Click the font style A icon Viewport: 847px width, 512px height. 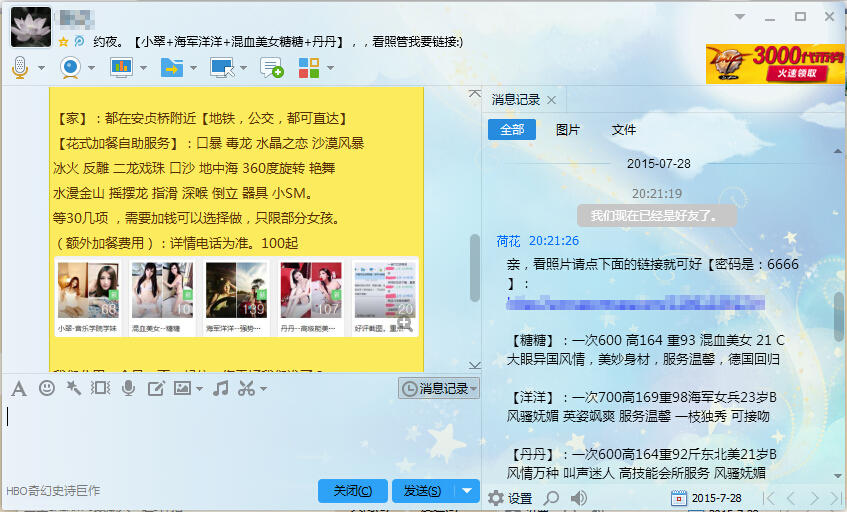(19, 388)
